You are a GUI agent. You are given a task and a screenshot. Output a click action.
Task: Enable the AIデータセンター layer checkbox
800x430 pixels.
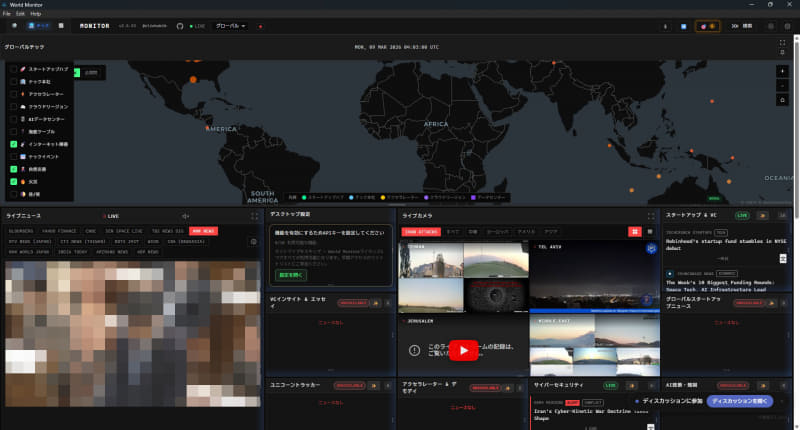(14, 119)
